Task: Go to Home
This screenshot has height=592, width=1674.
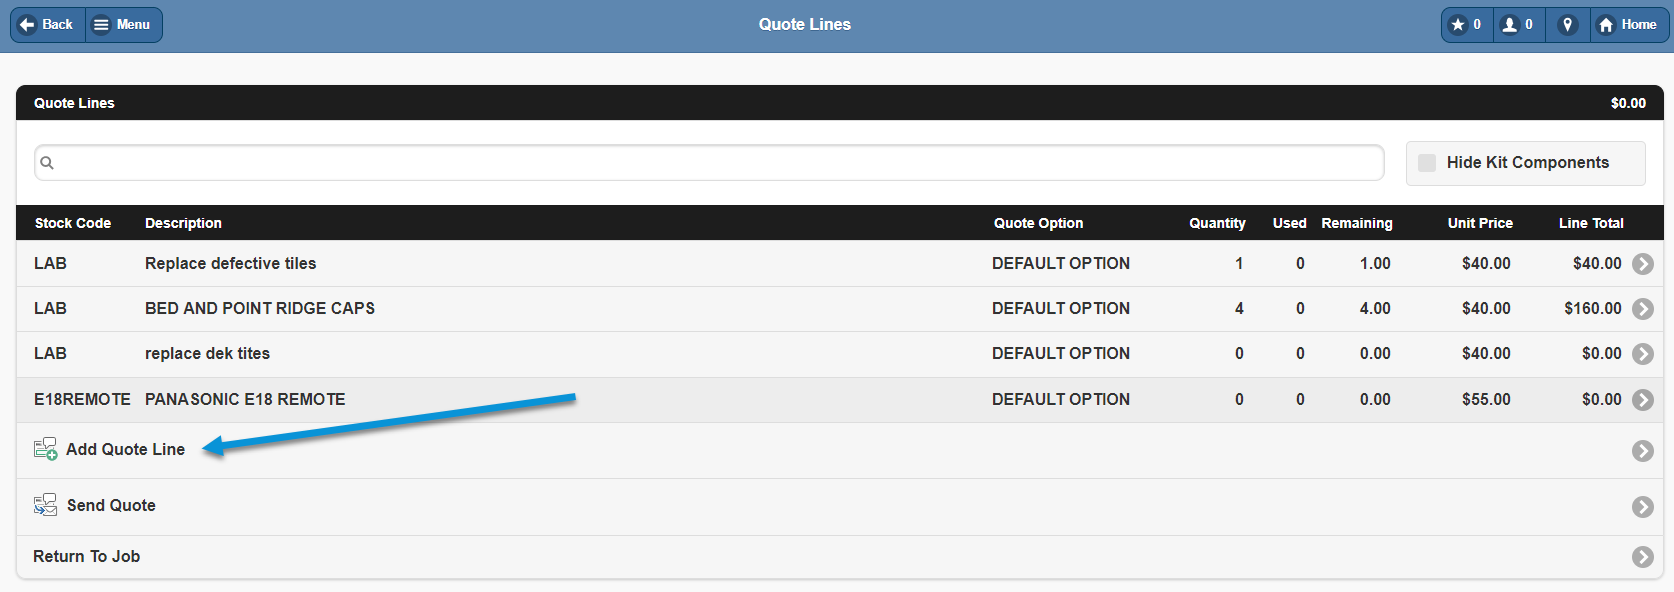Action: coord(1629,25)
